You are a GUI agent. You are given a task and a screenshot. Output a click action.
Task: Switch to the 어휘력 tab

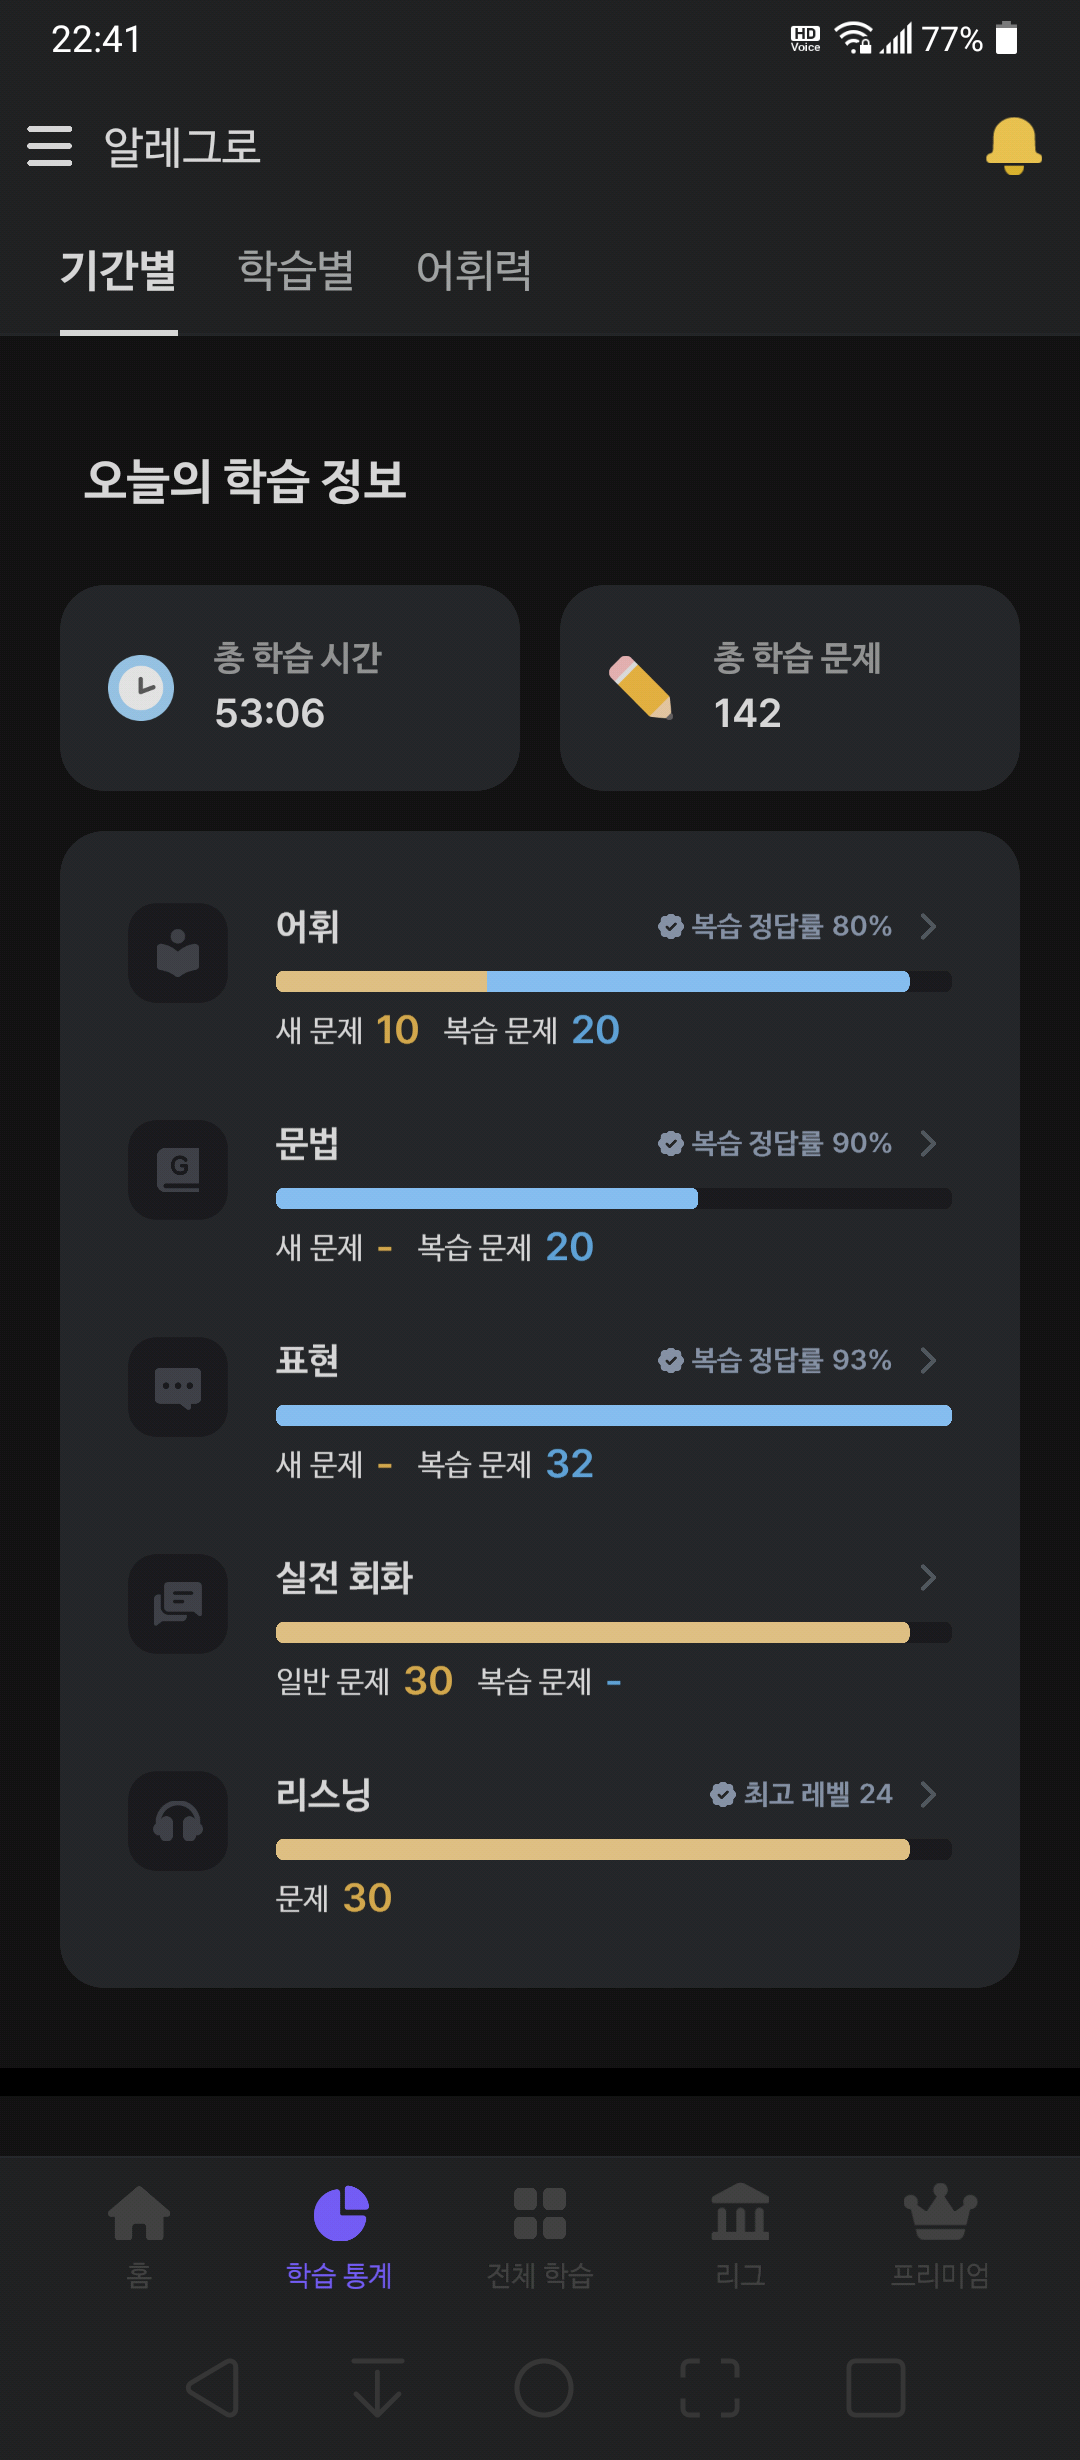coord(474,270)
